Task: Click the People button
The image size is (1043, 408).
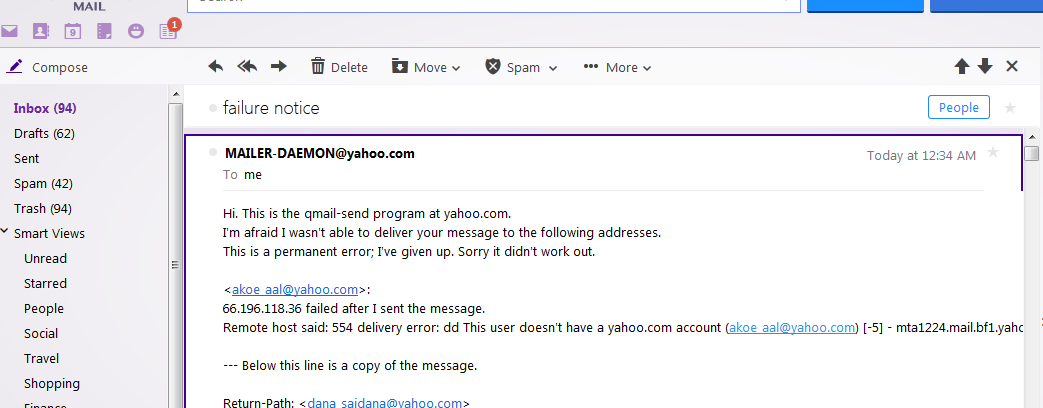Action: (959, 108)
